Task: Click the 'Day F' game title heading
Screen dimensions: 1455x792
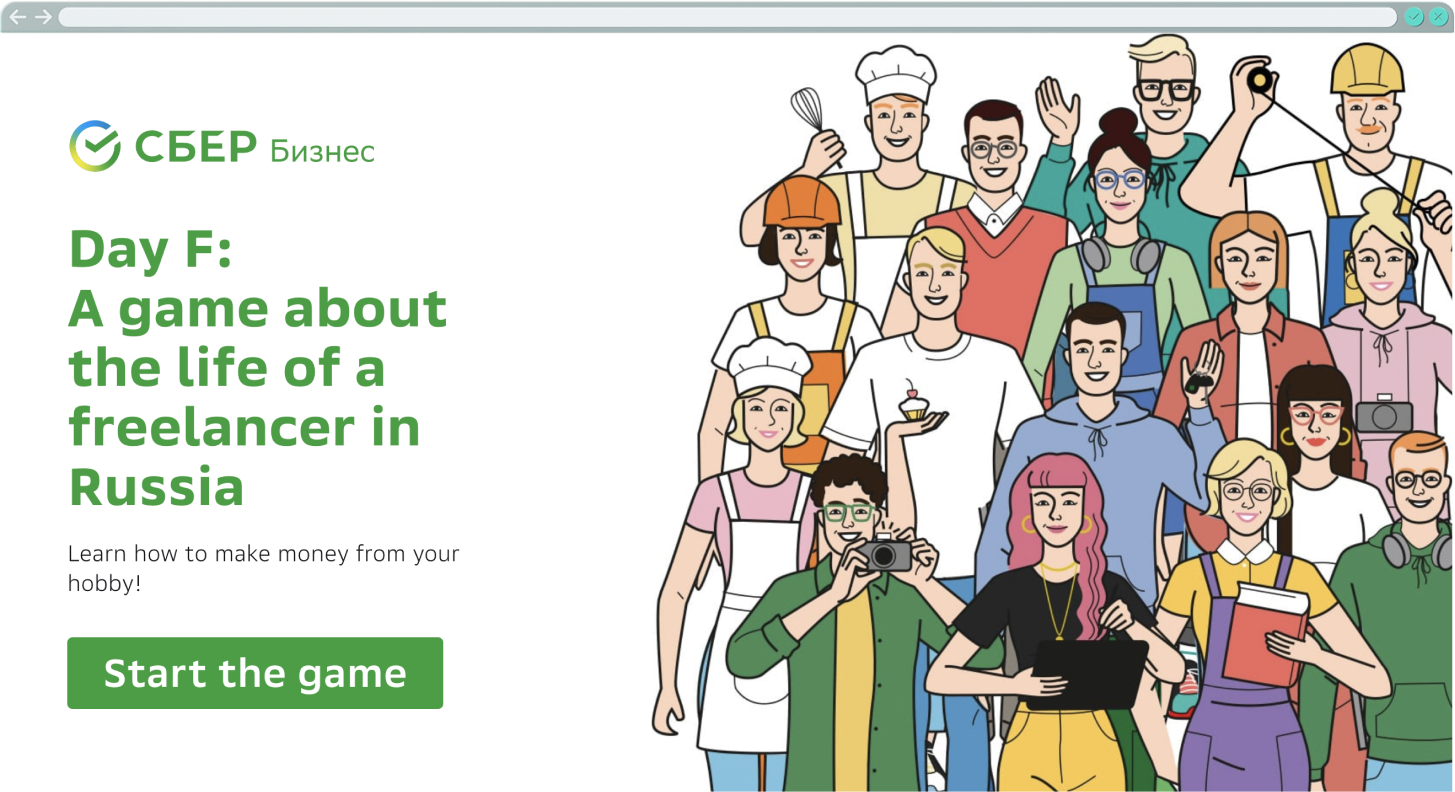Action: click(x=257, y=368)
